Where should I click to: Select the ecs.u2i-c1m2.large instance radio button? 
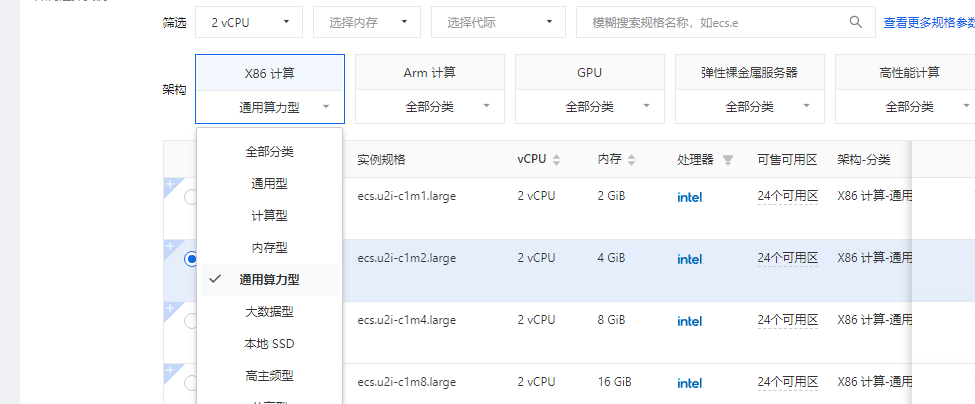pos(191,259)
